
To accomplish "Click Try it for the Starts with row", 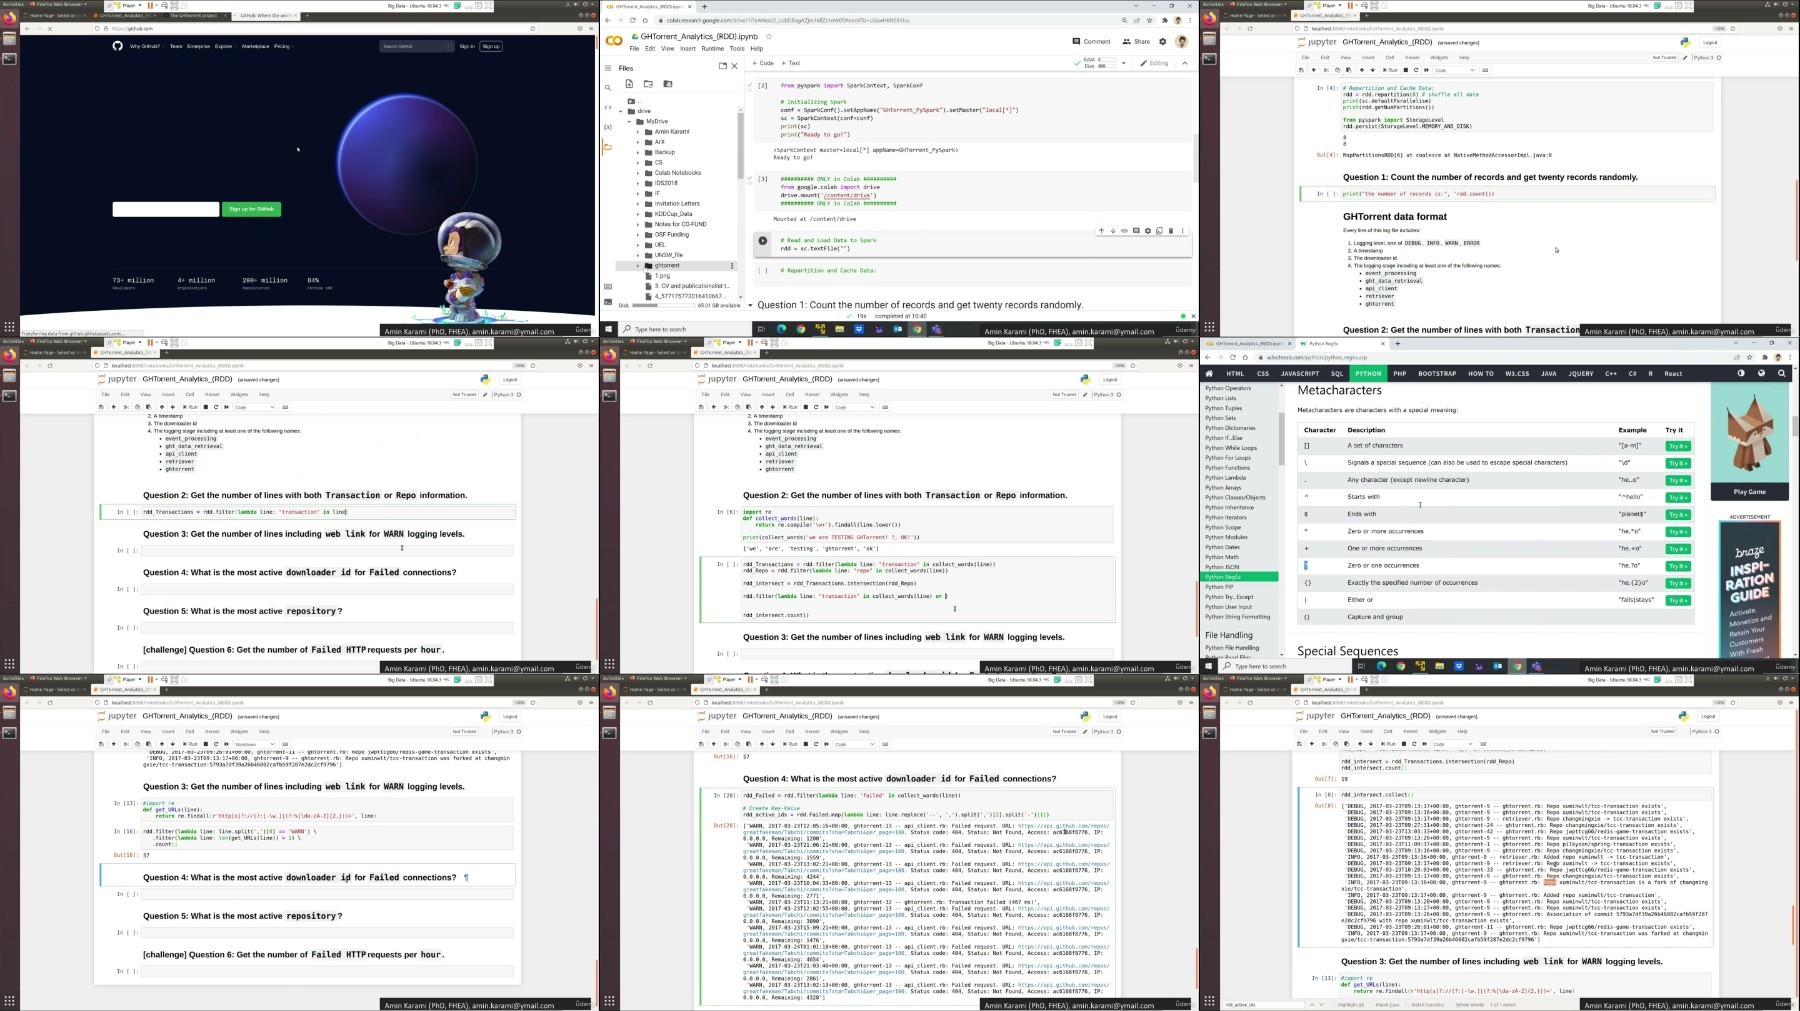I will click(1677, 497).
